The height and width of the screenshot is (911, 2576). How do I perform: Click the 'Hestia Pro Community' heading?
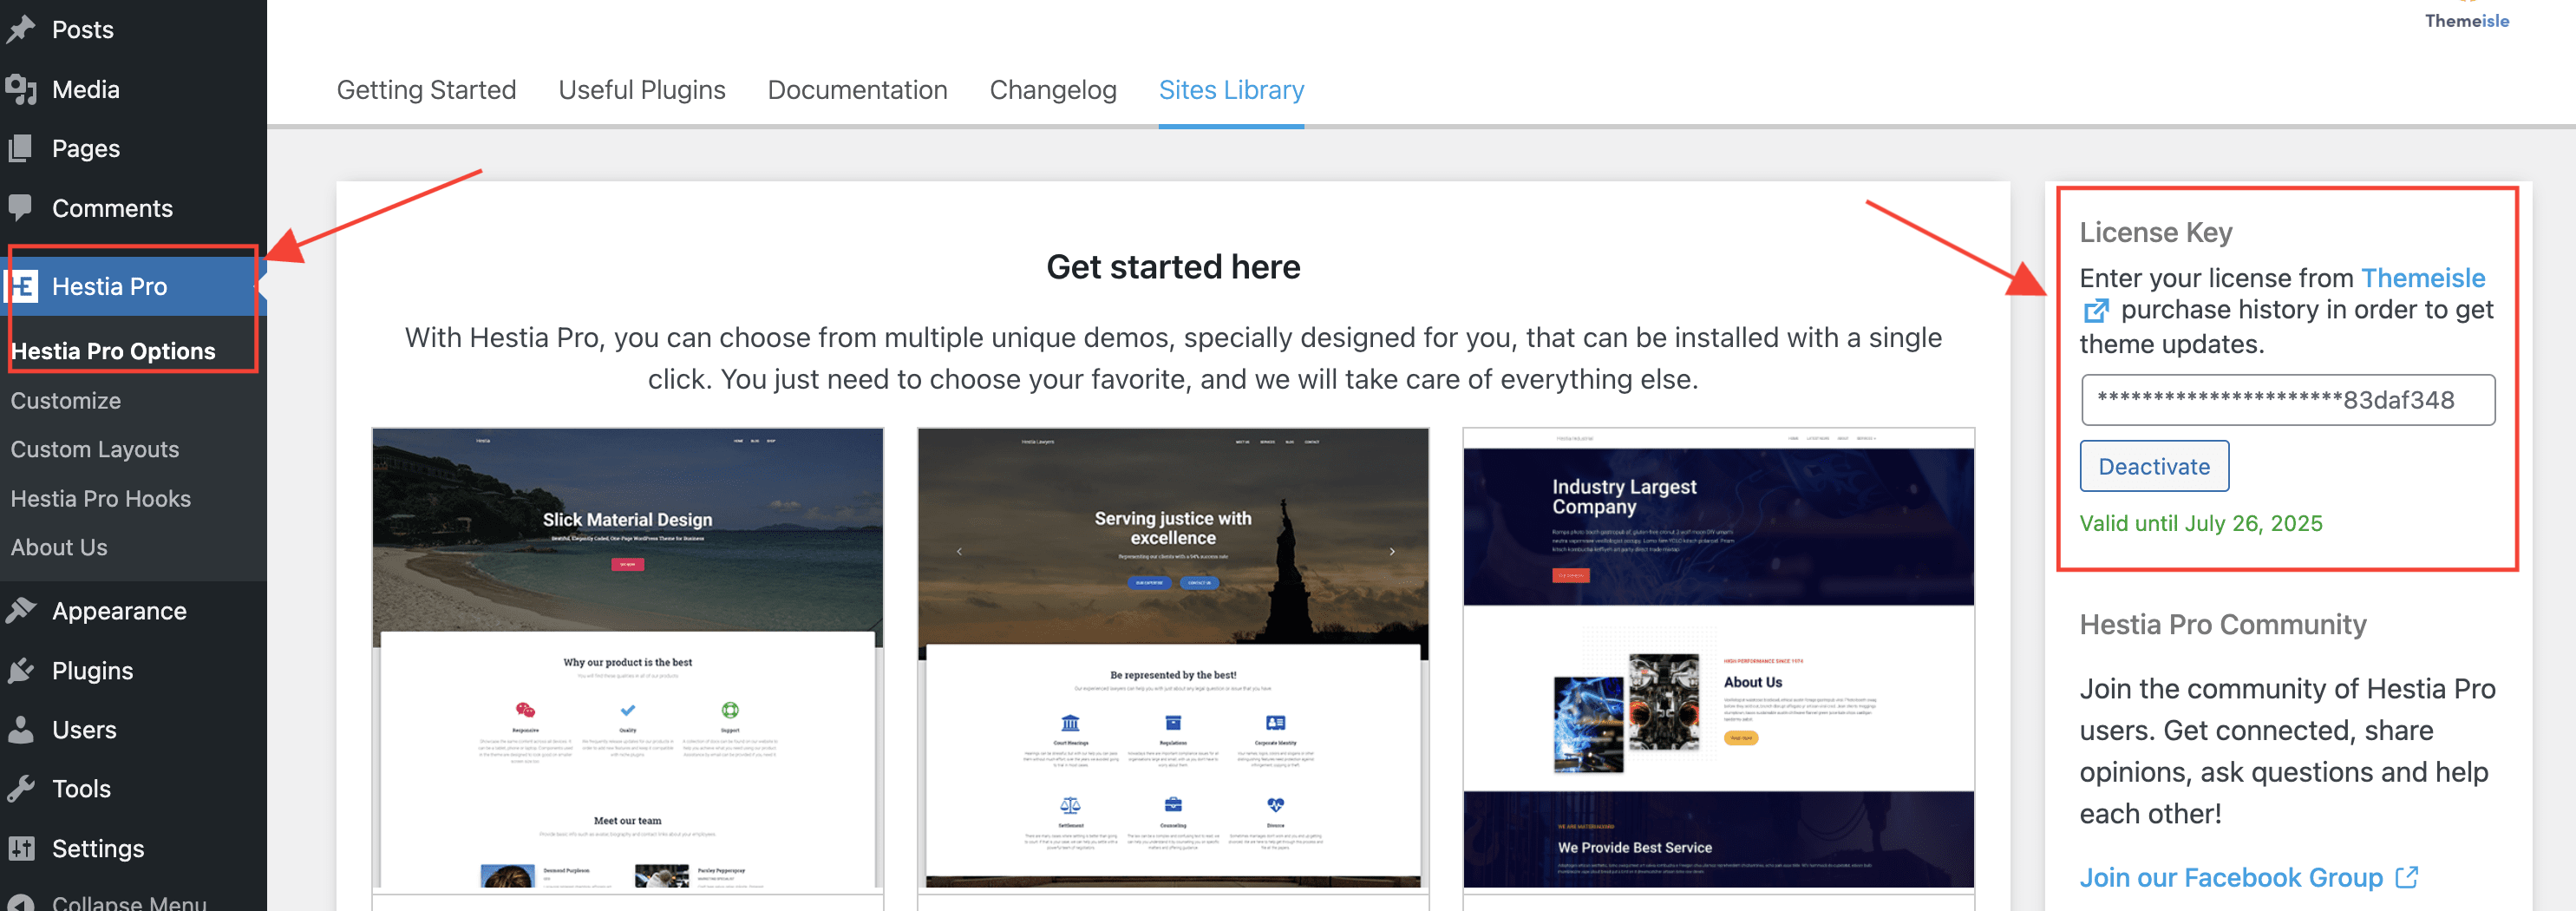pos(2223,624)
